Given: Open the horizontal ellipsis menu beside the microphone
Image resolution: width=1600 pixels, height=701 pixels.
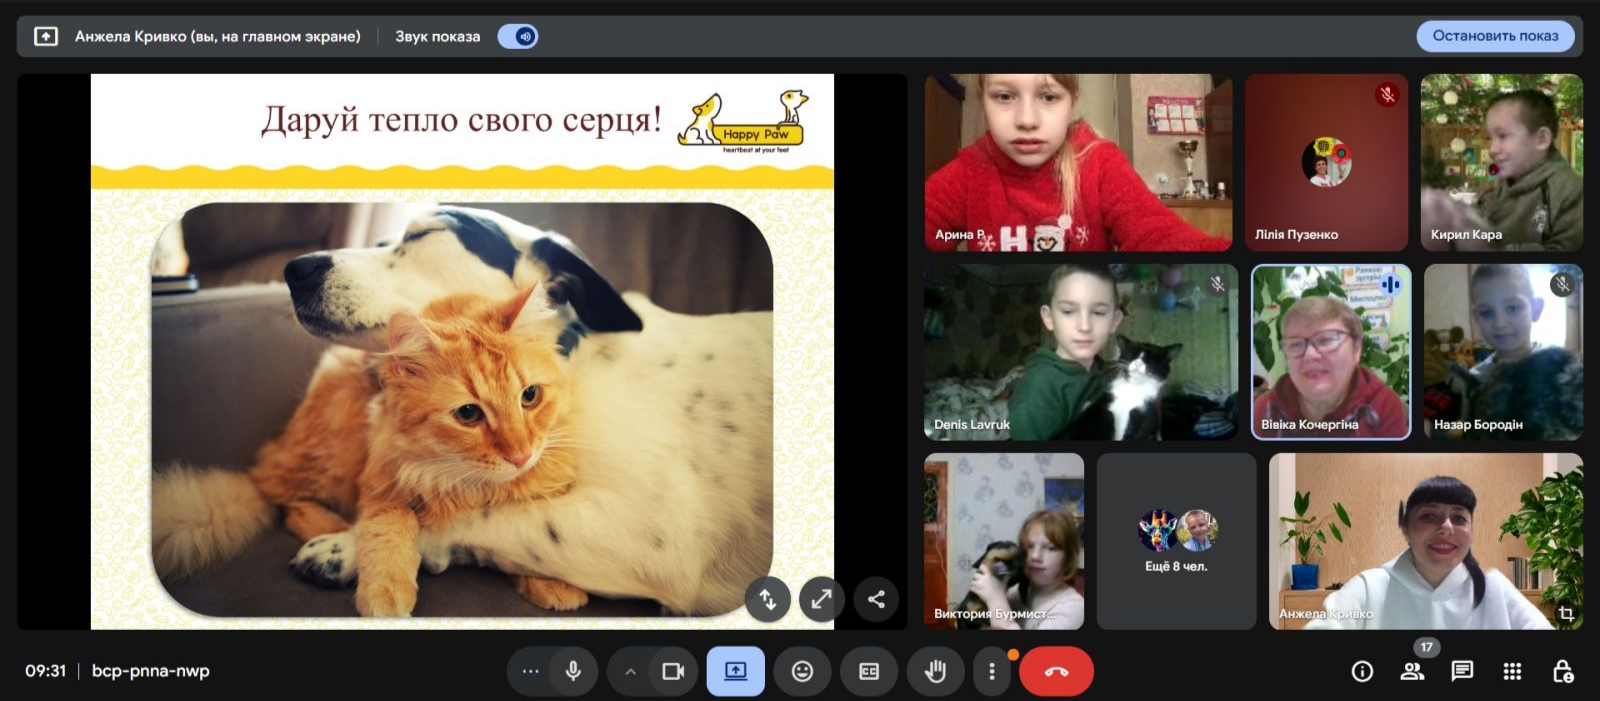Looking at the screenshot, I should 531,671.
